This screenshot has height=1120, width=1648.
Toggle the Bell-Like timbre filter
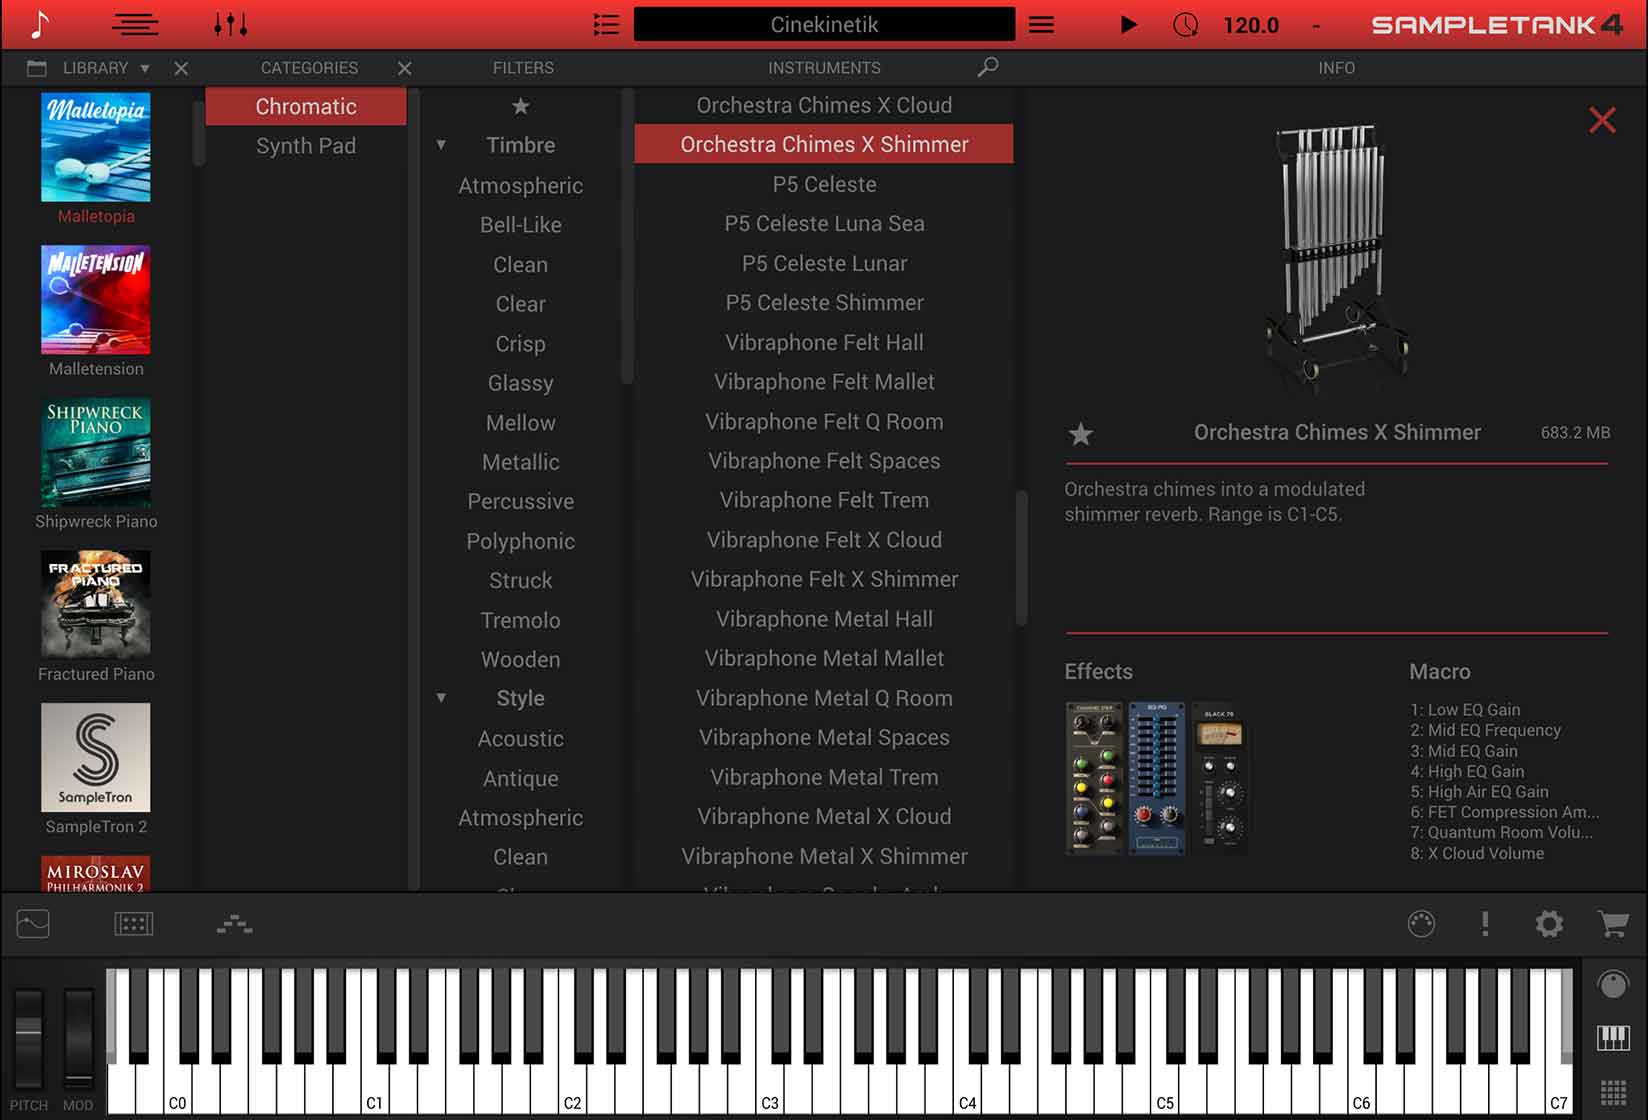tap(520, 225)
